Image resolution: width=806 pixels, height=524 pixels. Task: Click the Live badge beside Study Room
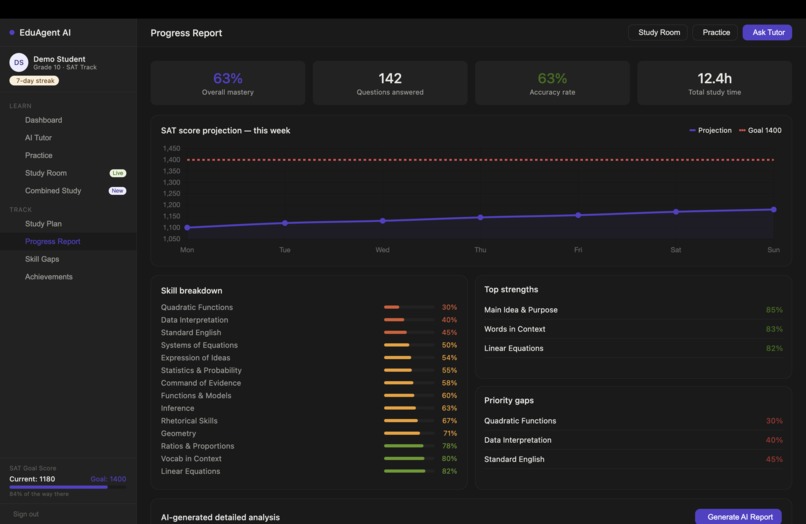click(x=118, y=173)
